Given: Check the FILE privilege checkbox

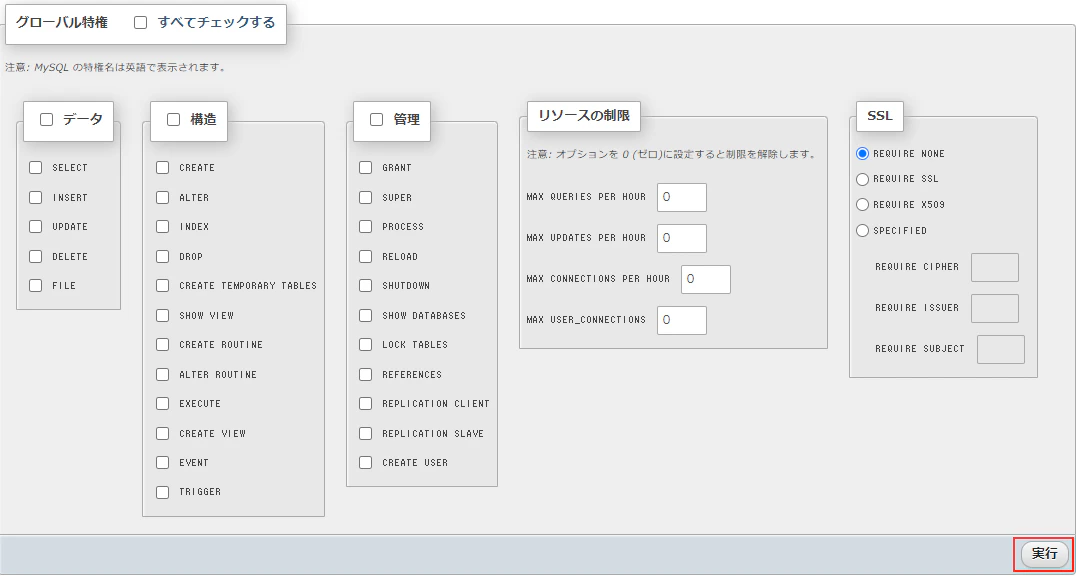Looking at the screenshot, I should pyautogui.click(x=36, y=285).
